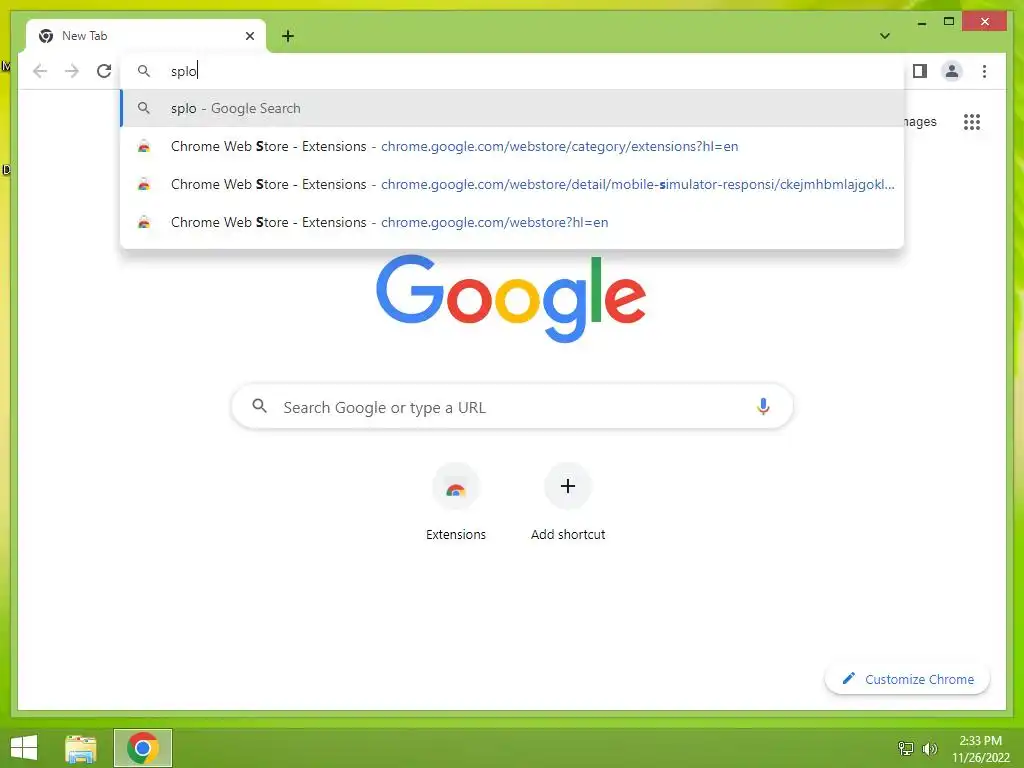Click the Google search box
The width and height of the screenshot is (1024, 768).
click(x=513, y=407)
